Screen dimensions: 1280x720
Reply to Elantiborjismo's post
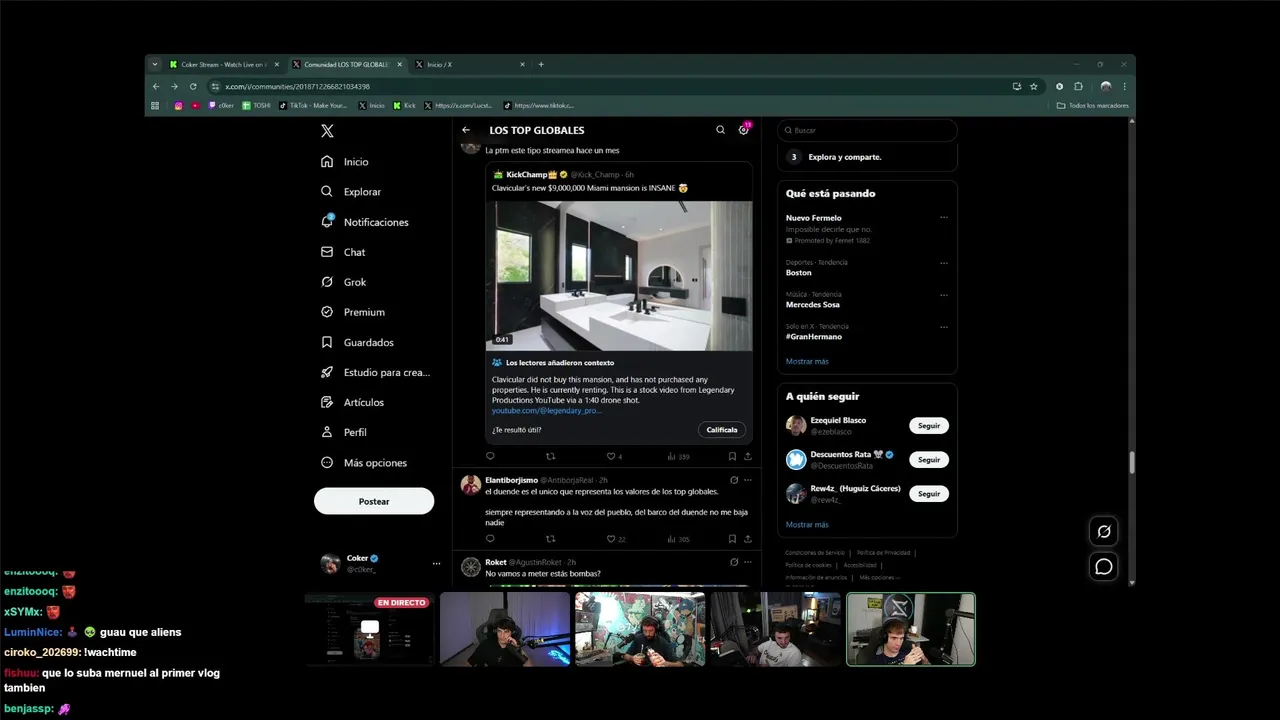coord(490,539)
